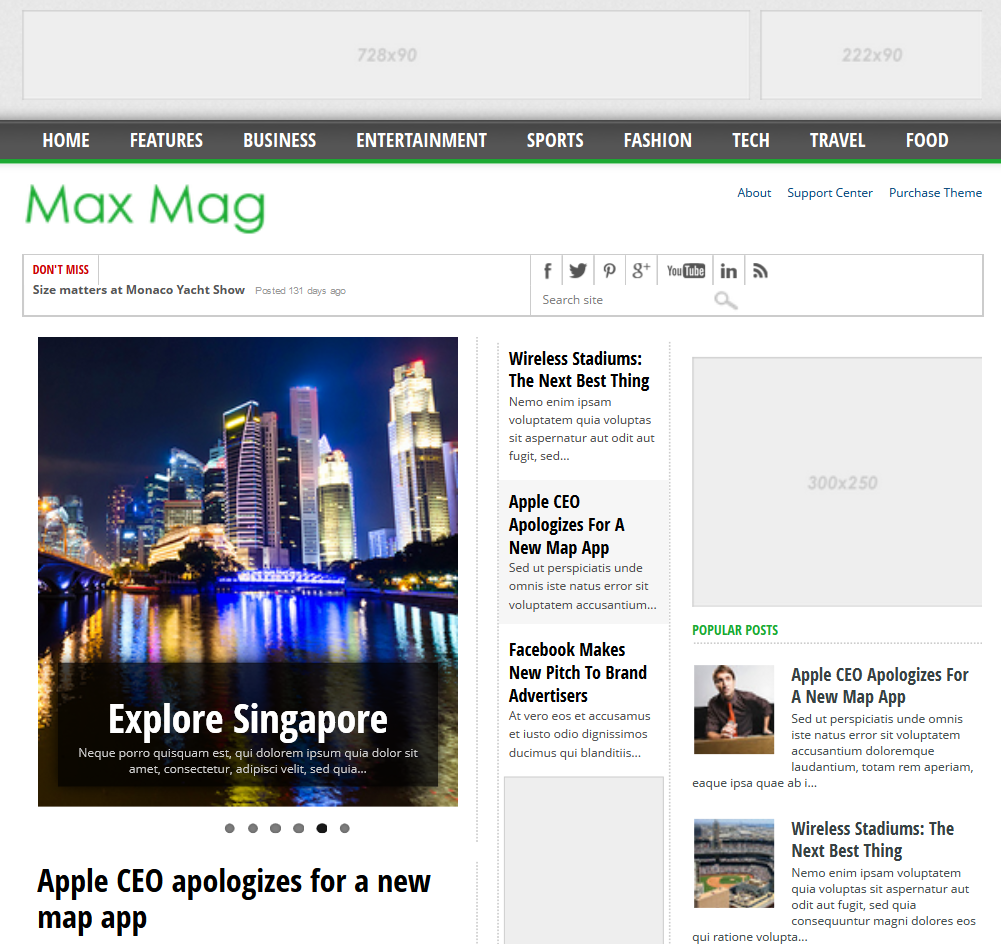Open the Food menu item
The width and height of the screenshot is (1001, 944).
pos(927,140)
